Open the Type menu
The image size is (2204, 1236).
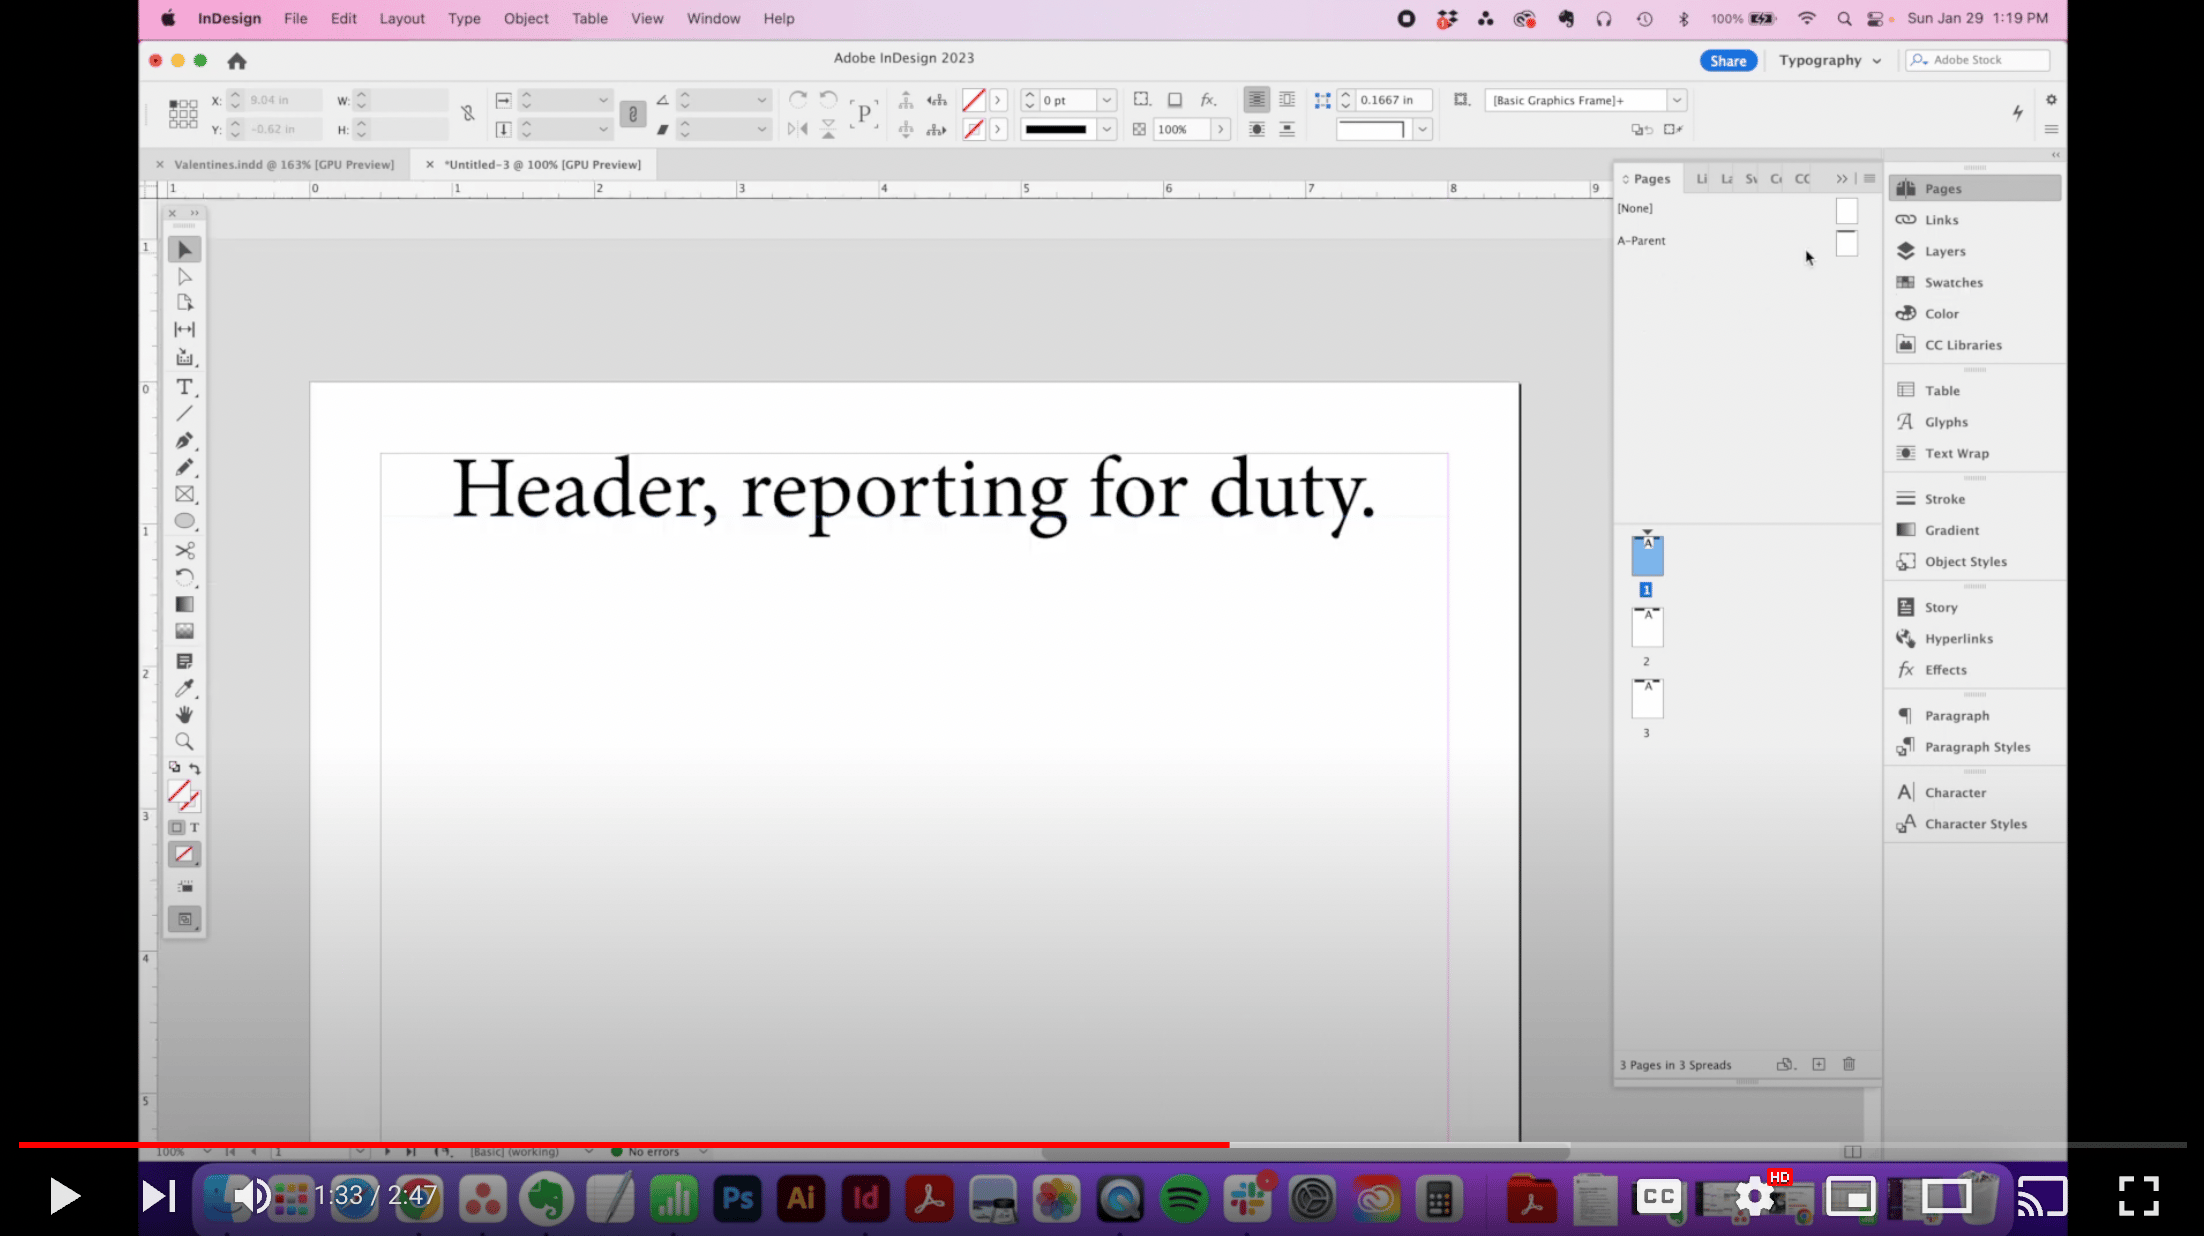(464, 18)
